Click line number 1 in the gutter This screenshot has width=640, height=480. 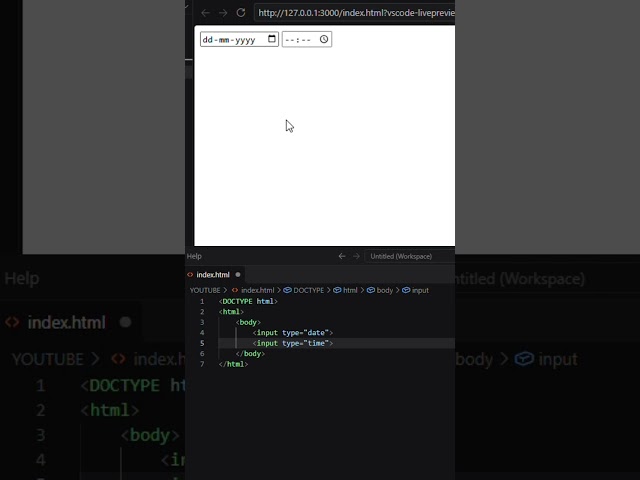202,301
